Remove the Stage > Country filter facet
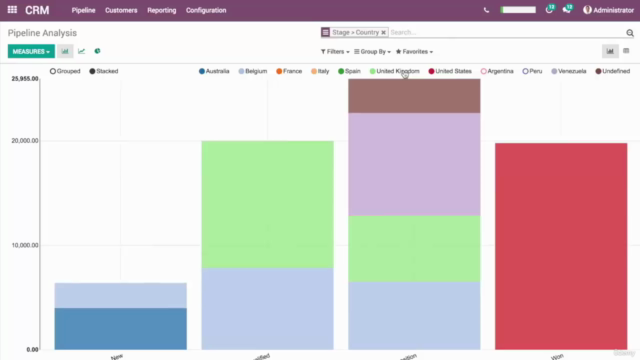The width and height of the screenshot is (640, 360). (x=383, y=33)
